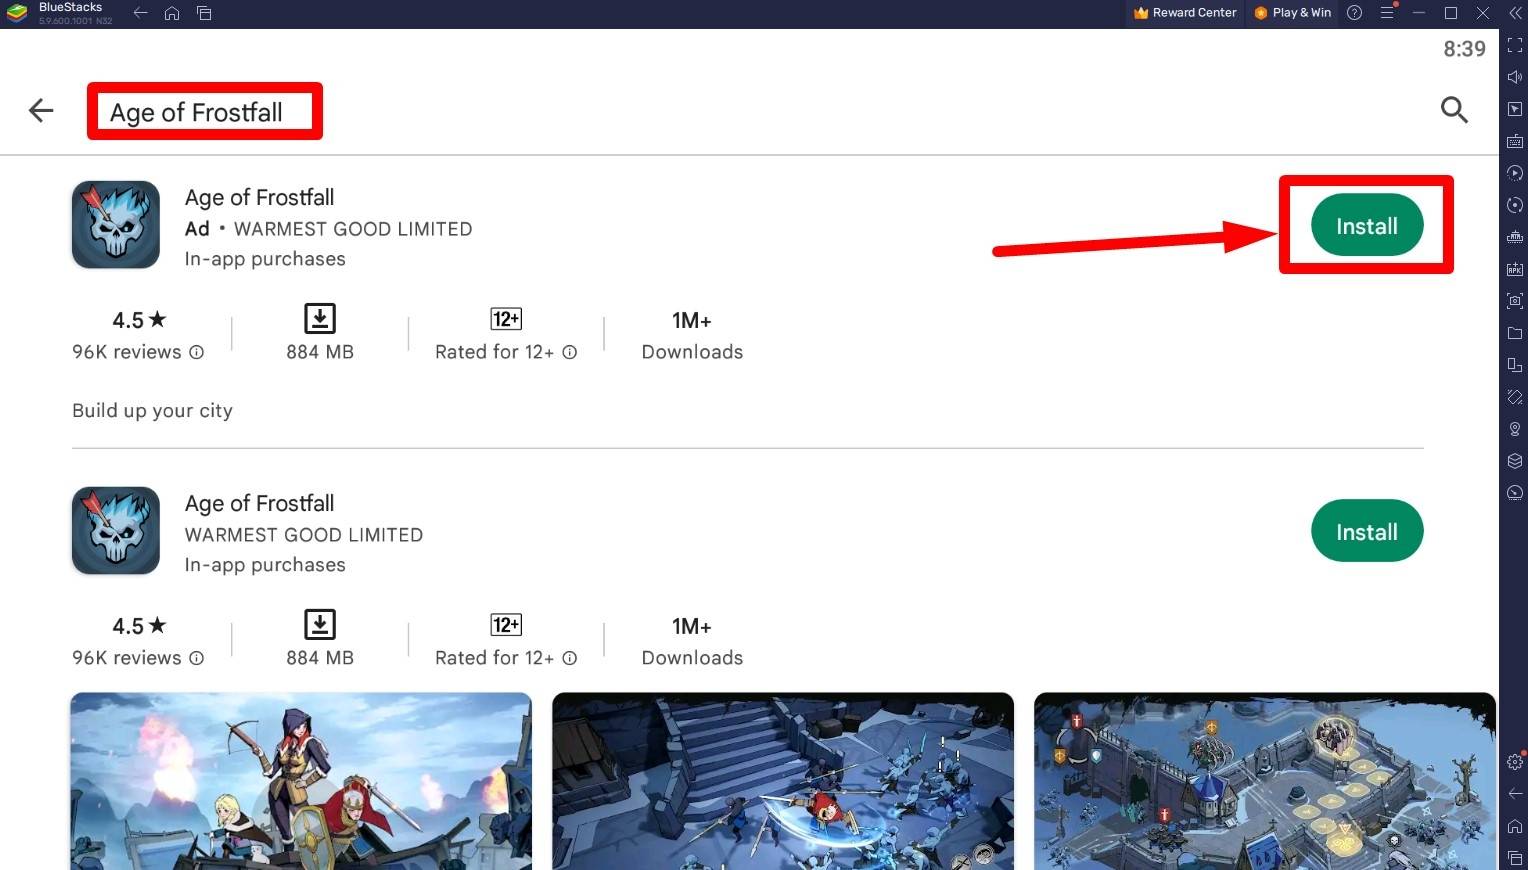This screenshot has width=1528, height=870.
Task: Go to BlueStacks home screen from title bar
Action: click(172, 13)
